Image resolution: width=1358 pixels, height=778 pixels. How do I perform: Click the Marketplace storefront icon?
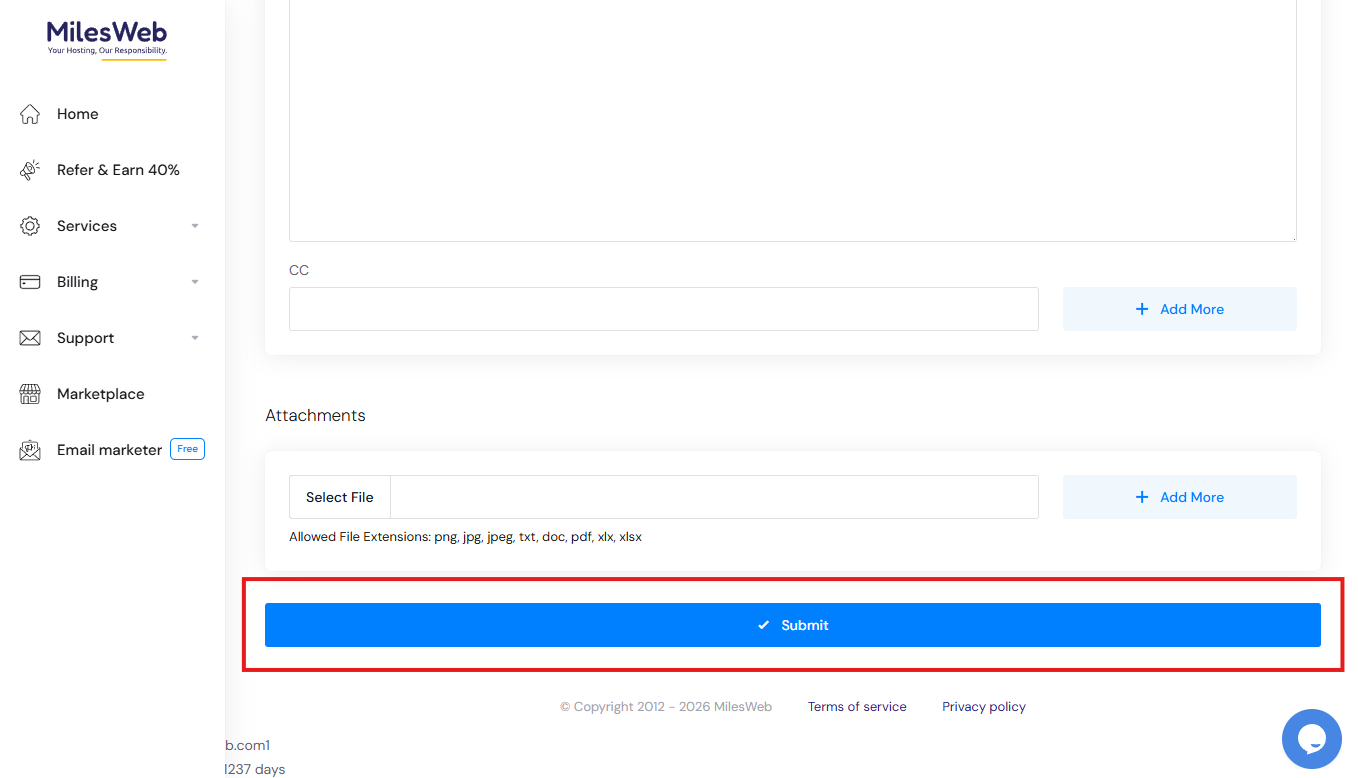pyautogui.click(x=30, y=394)
